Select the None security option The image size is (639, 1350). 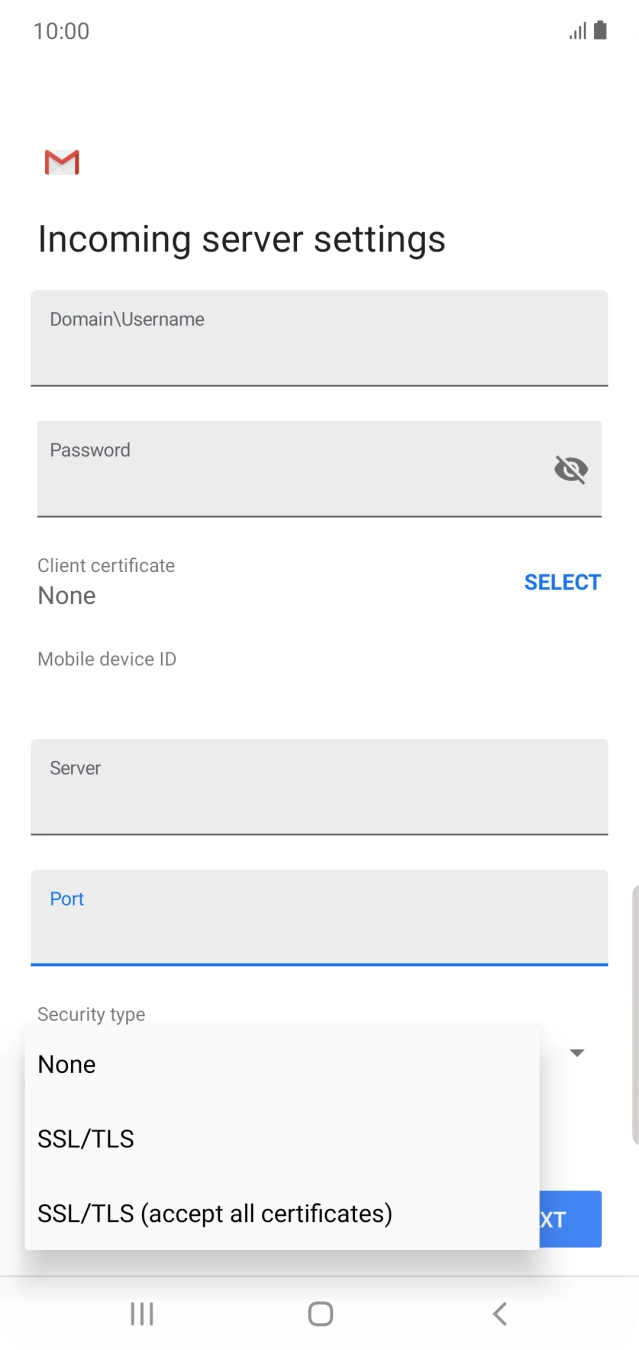[66, 1064]
